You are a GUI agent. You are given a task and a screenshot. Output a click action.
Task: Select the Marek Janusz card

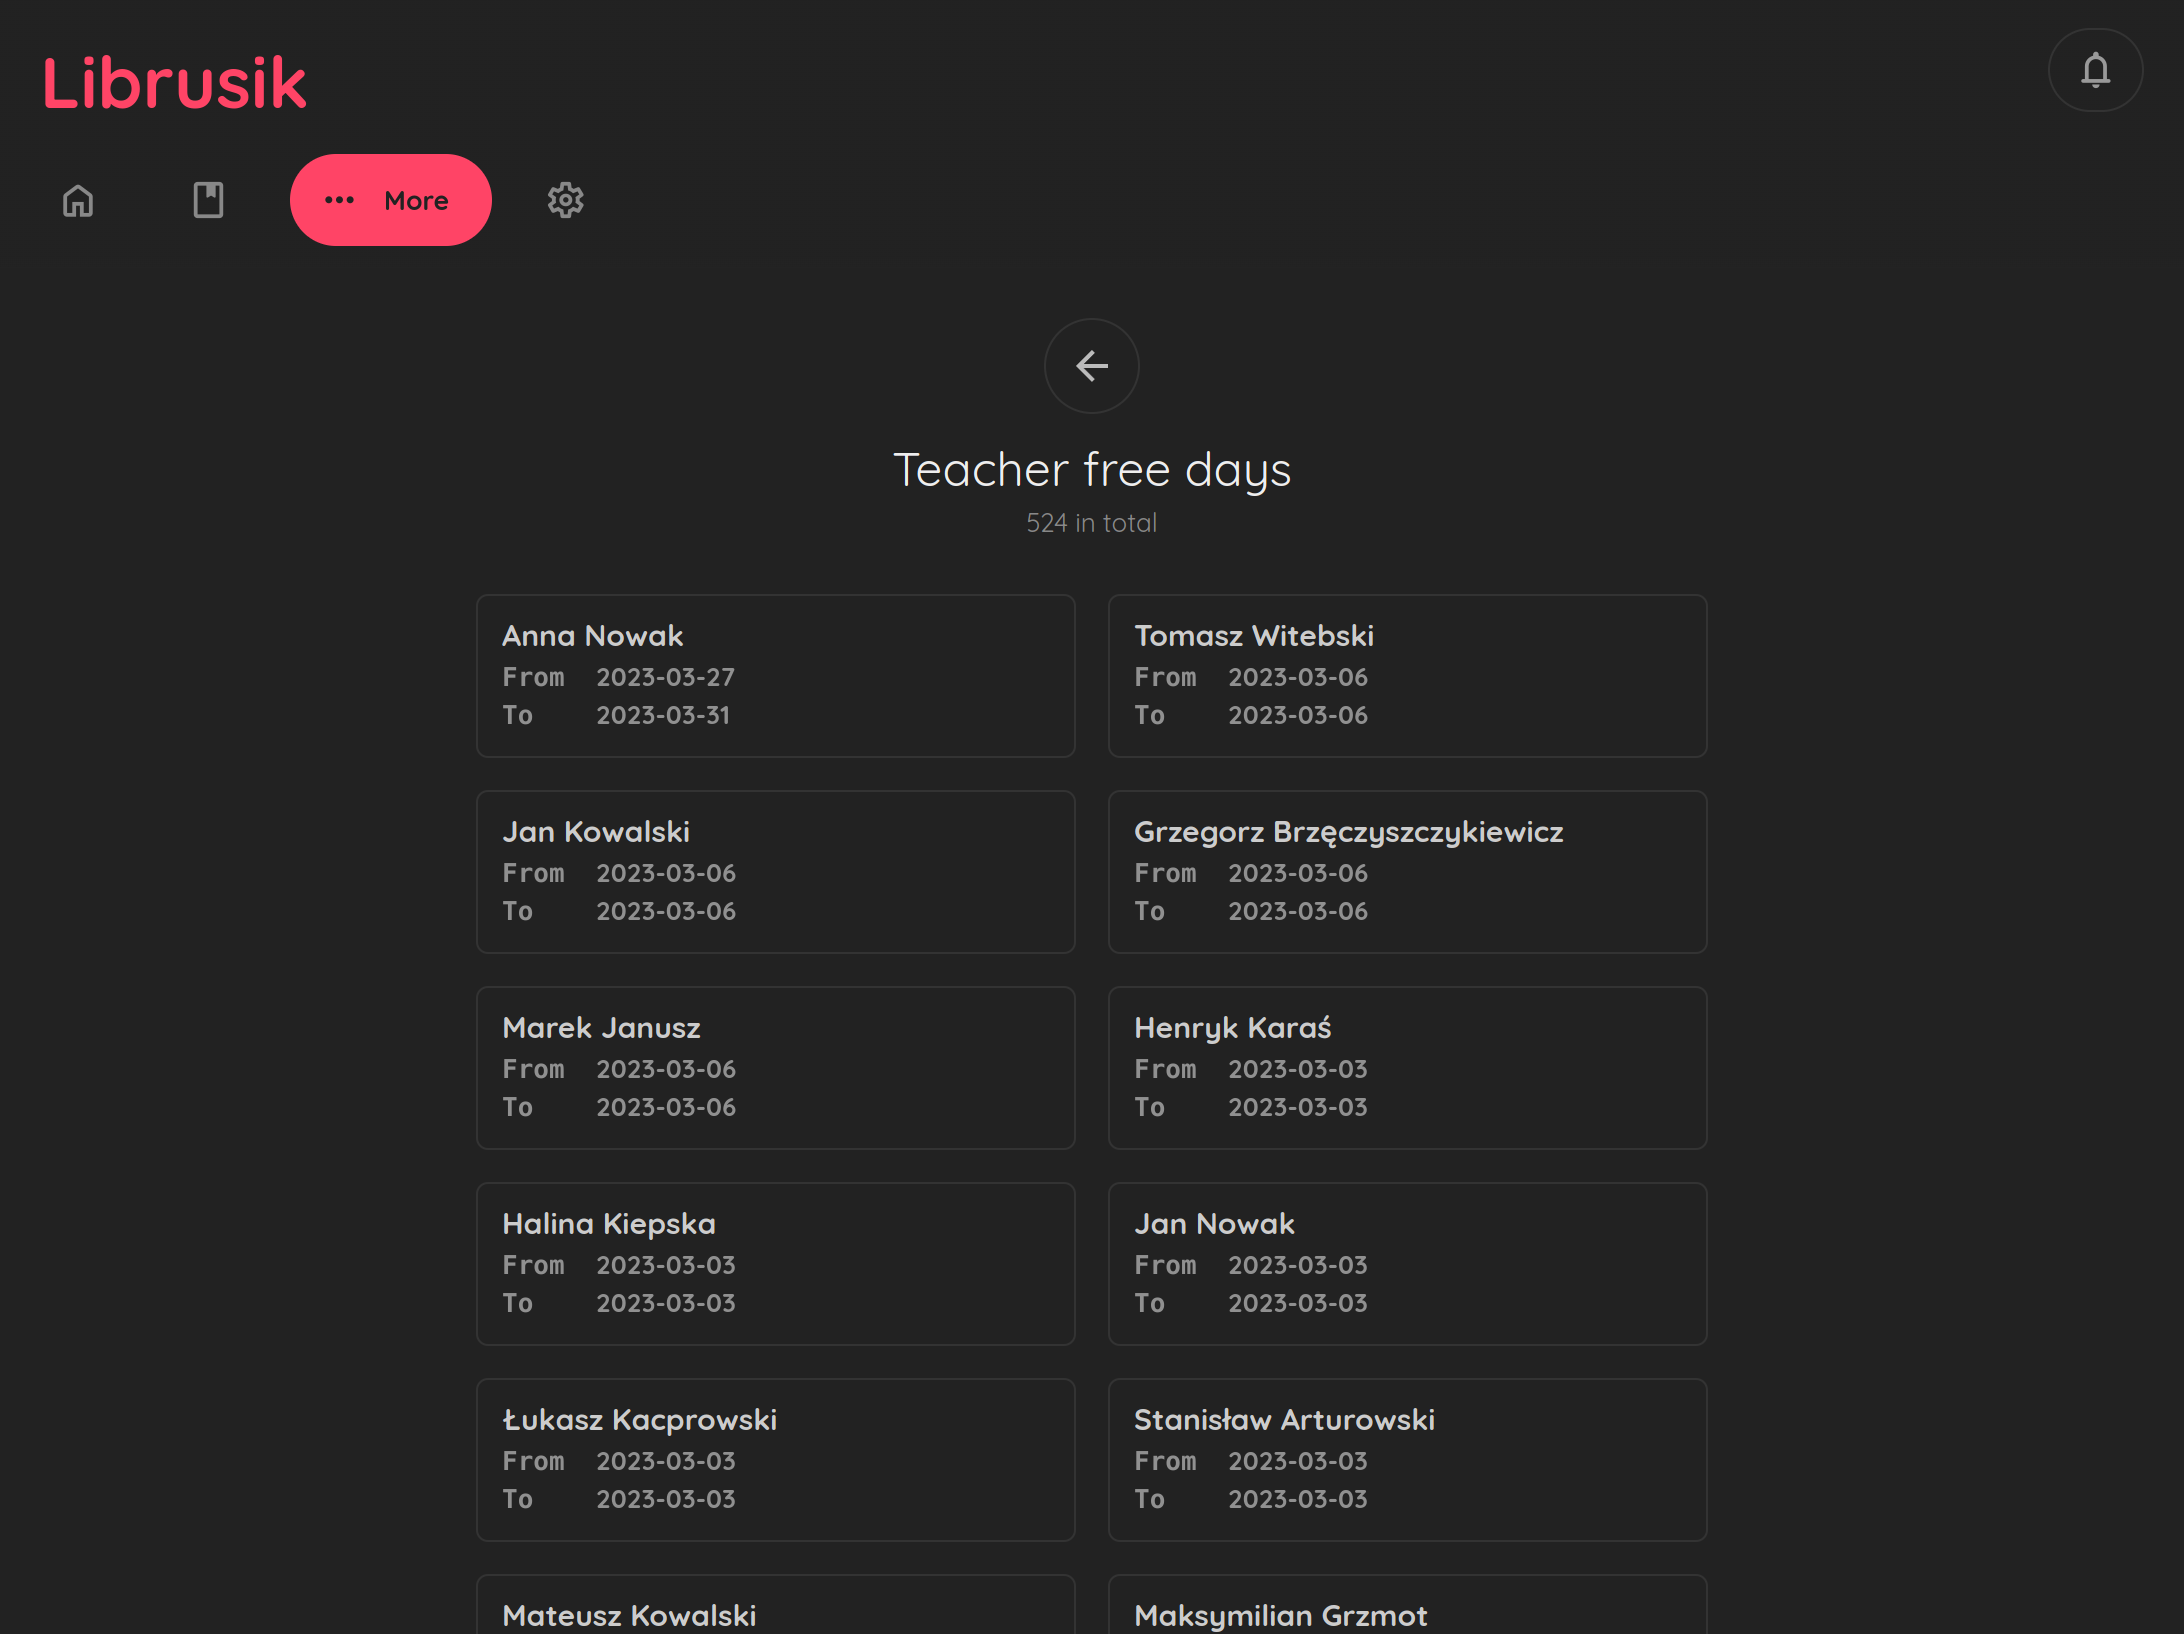[775, 1068]
